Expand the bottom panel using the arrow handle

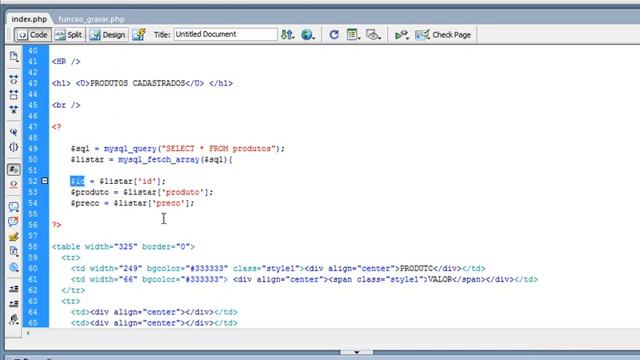point(356,352)
